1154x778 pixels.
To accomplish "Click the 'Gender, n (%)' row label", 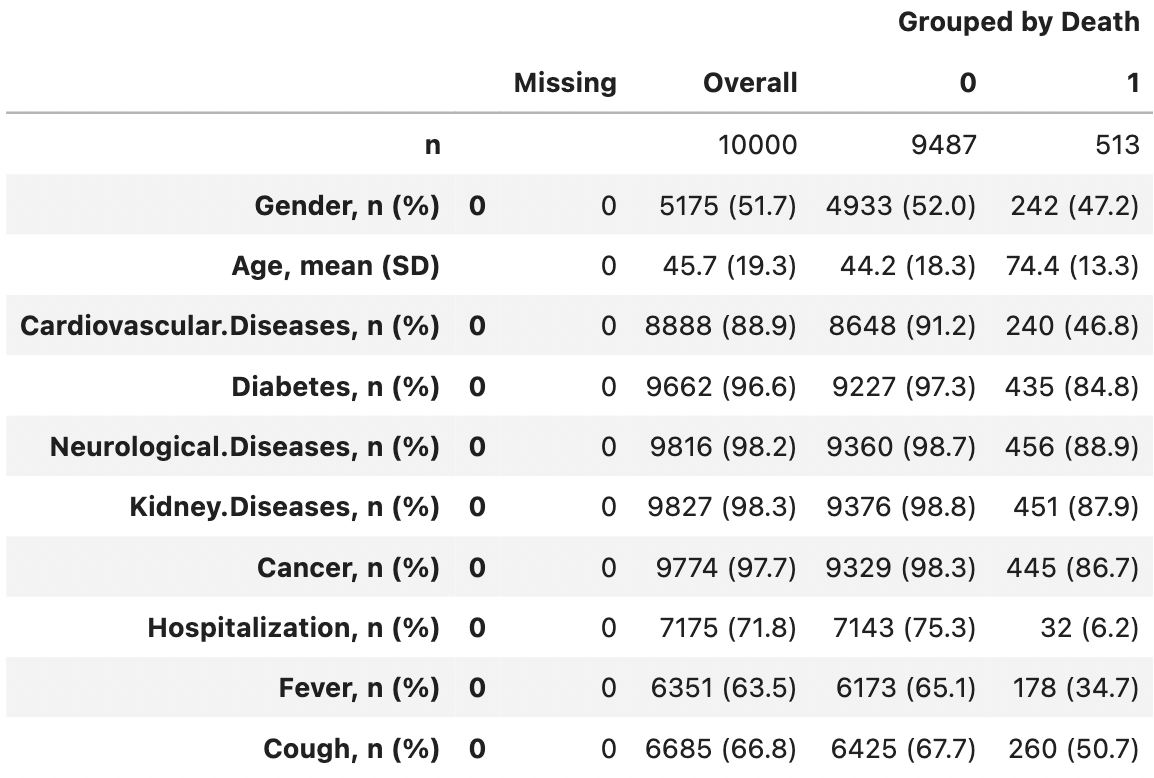I will tap(348, 206).
